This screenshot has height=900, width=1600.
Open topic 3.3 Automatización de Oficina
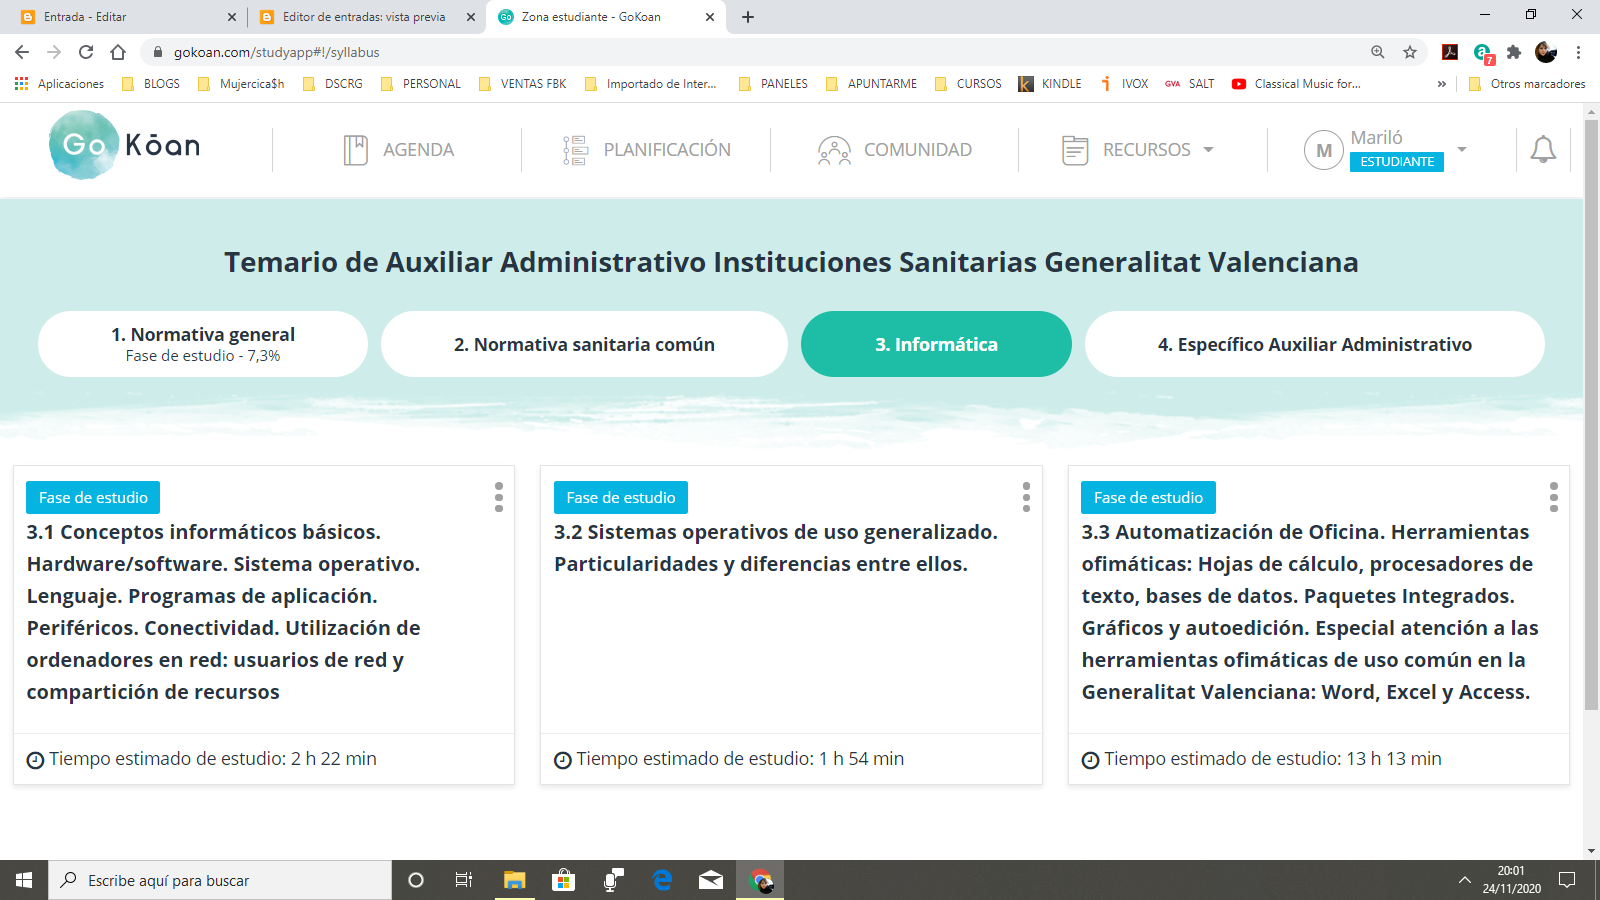tap(1310, 612)
